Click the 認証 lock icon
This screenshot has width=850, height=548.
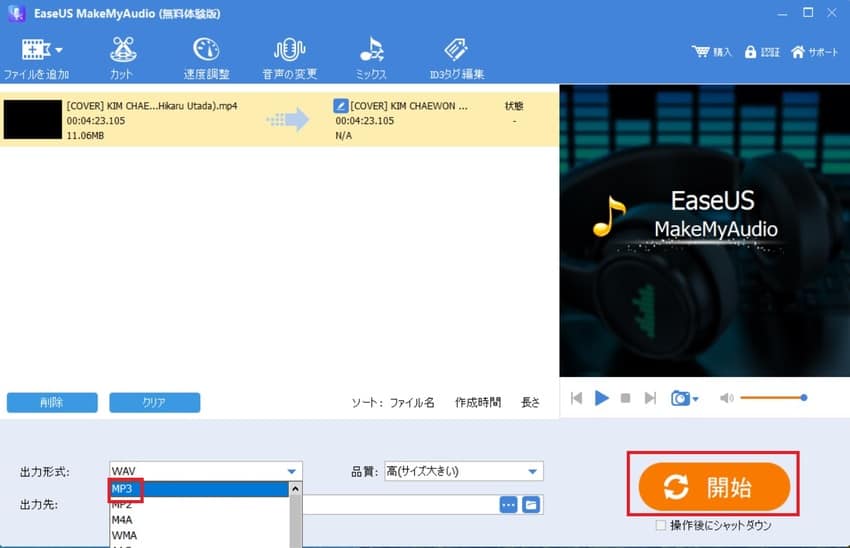tap(750, 51)
